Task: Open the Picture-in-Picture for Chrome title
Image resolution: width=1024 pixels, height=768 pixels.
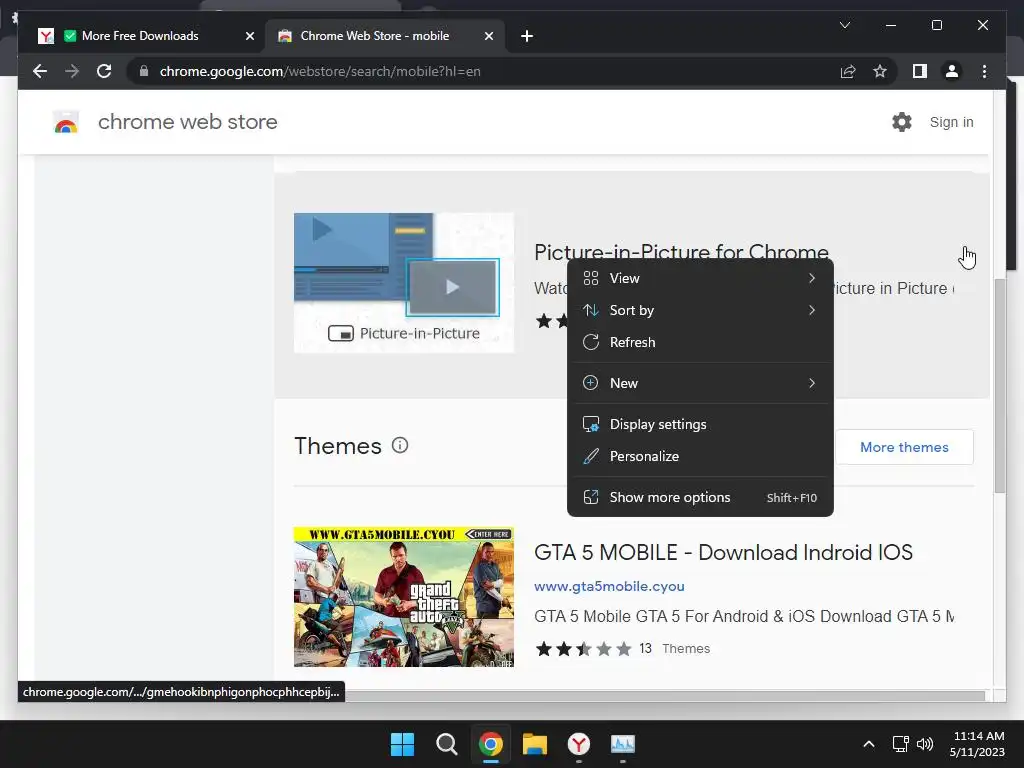Action: [681, 252]
